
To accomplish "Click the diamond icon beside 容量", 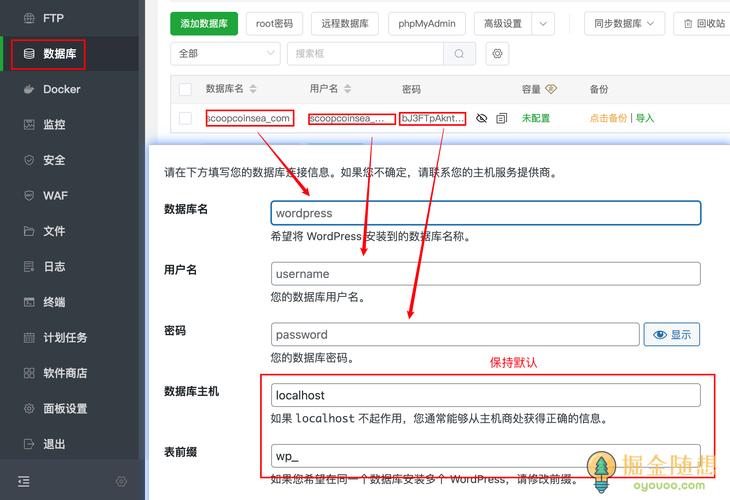I will pyautogui.click(x=551, y=89).
